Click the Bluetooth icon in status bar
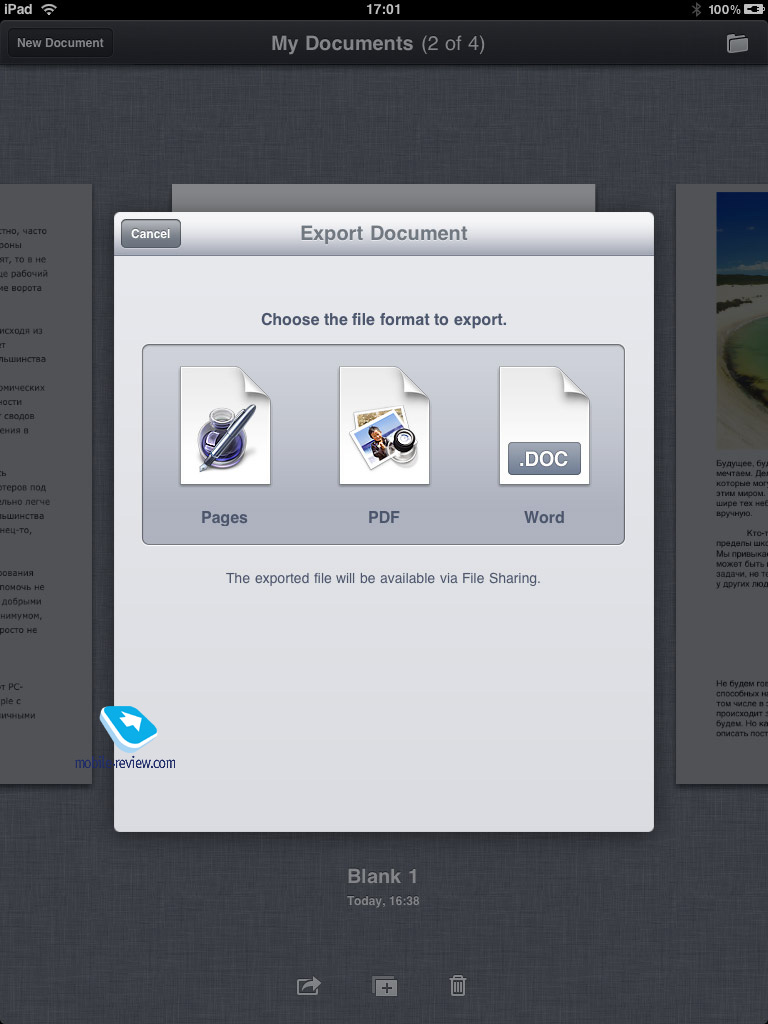This screenshot has width=768, height=1024. (x=697, y=9)
